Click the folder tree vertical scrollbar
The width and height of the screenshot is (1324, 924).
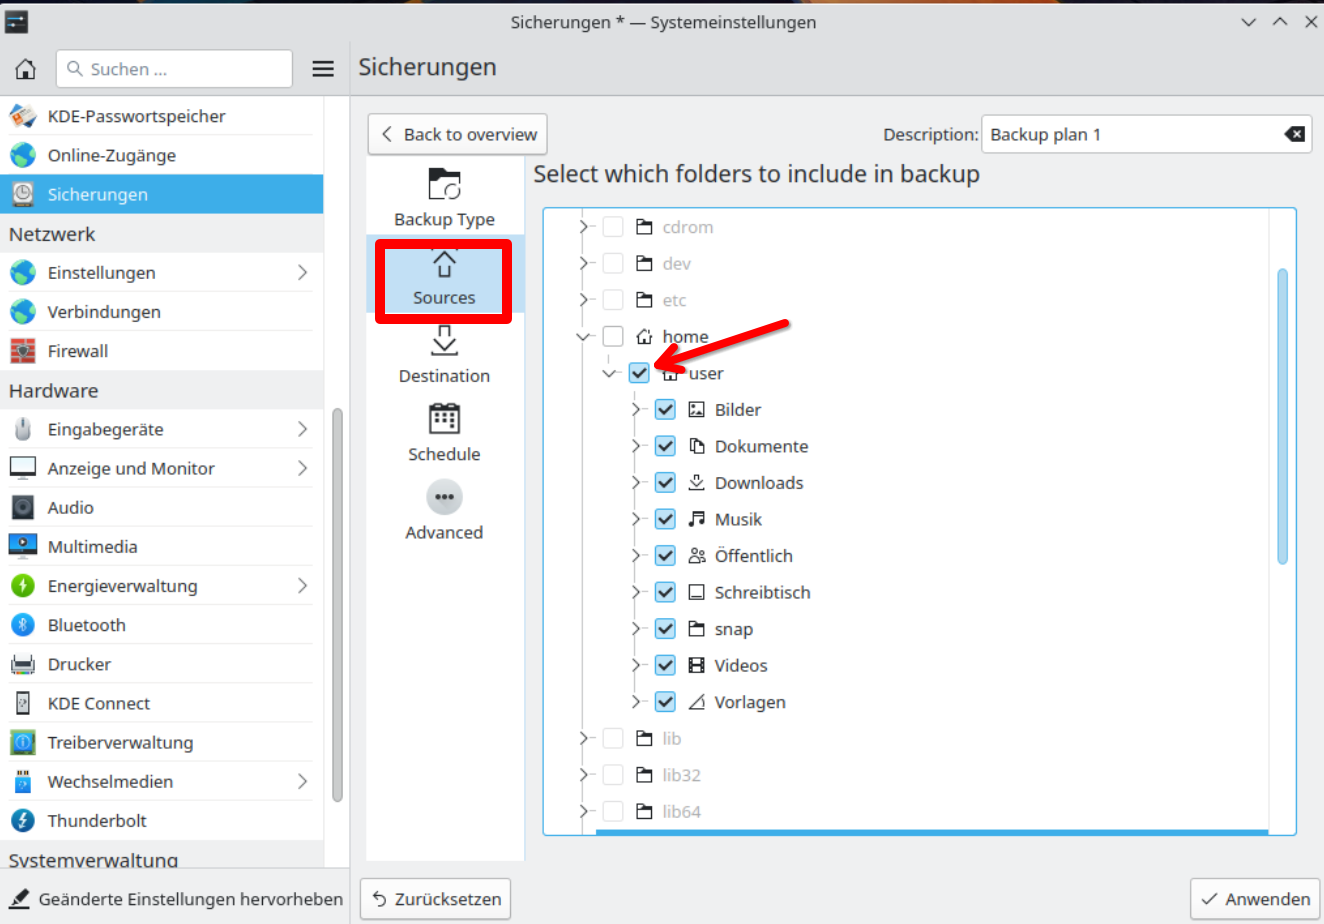point(1282,416)
